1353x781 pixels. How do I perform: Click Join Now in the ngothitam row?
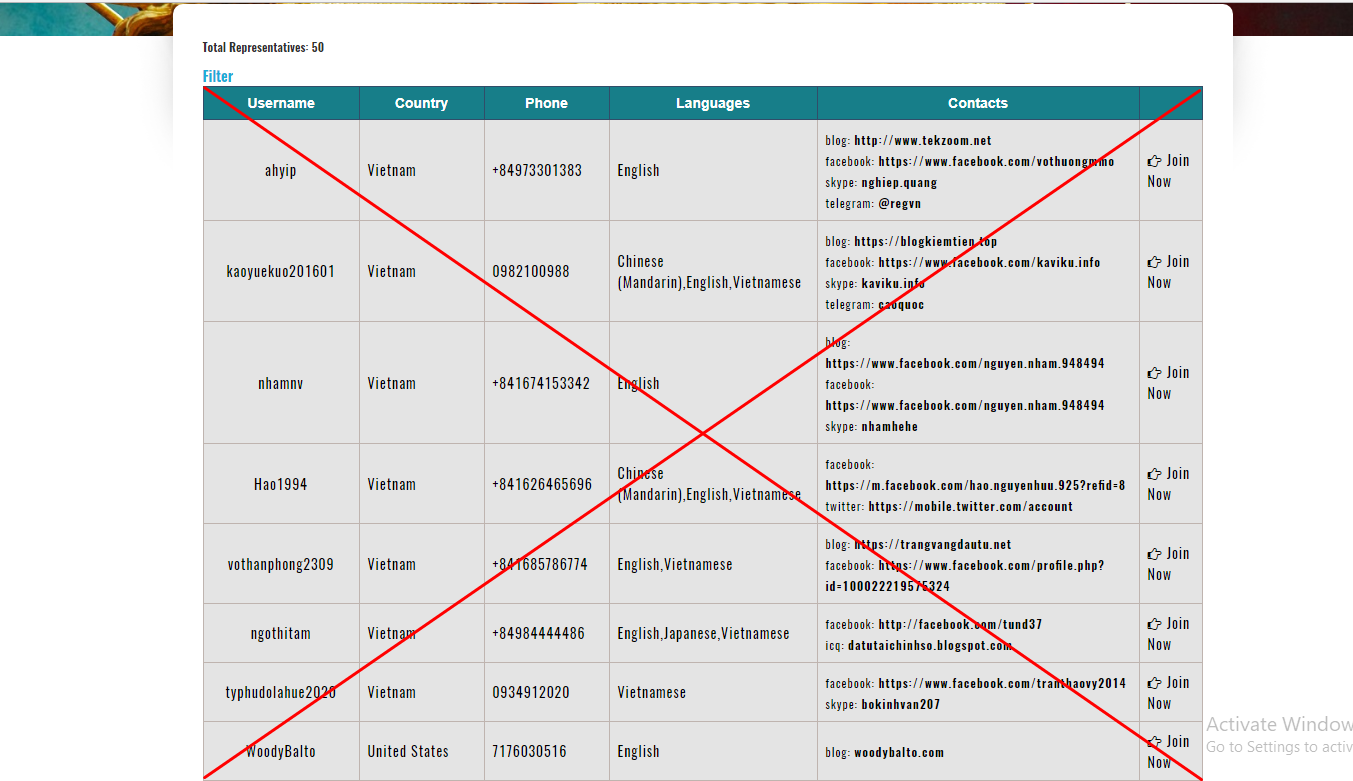[x=1168, y=634]
